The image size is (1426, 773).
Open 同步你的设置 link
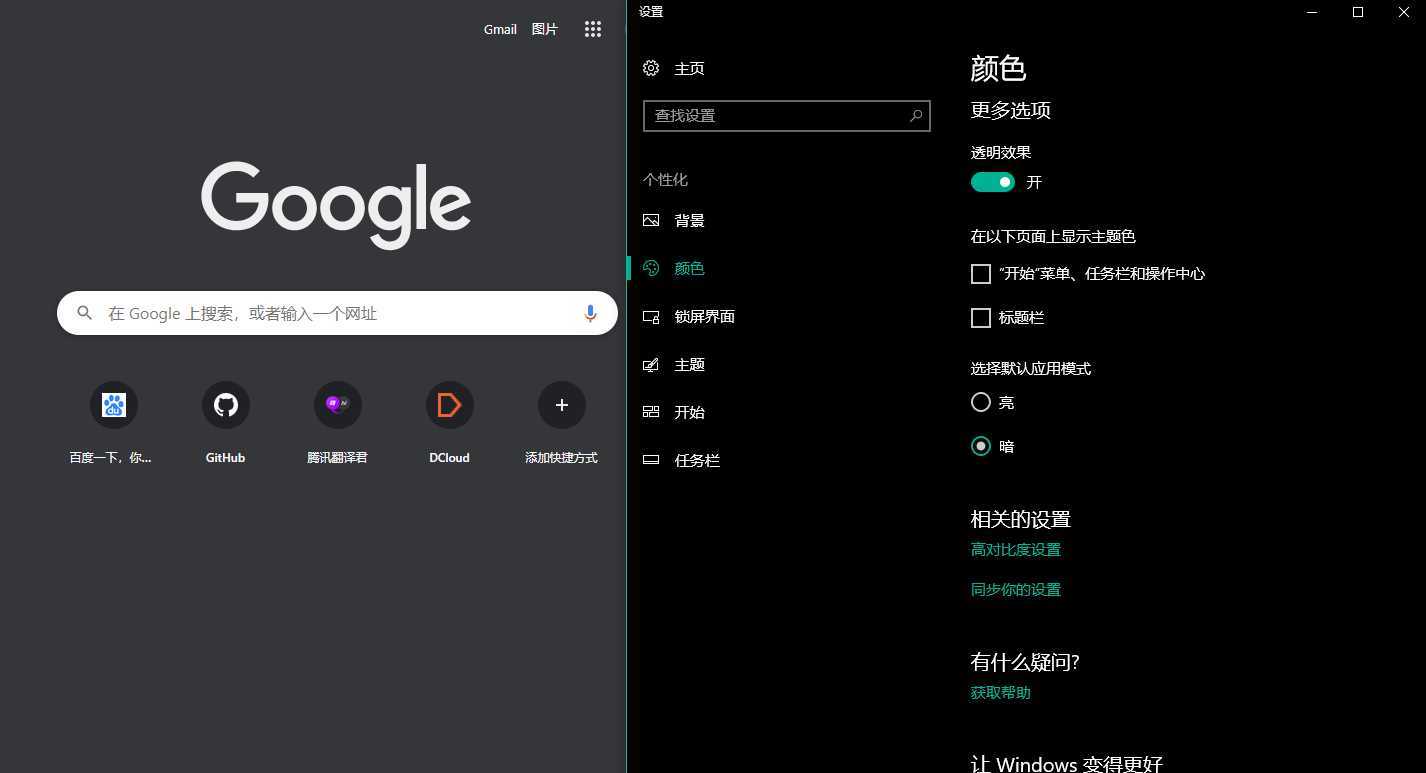pyautogui.click(x=1015, y=589)
